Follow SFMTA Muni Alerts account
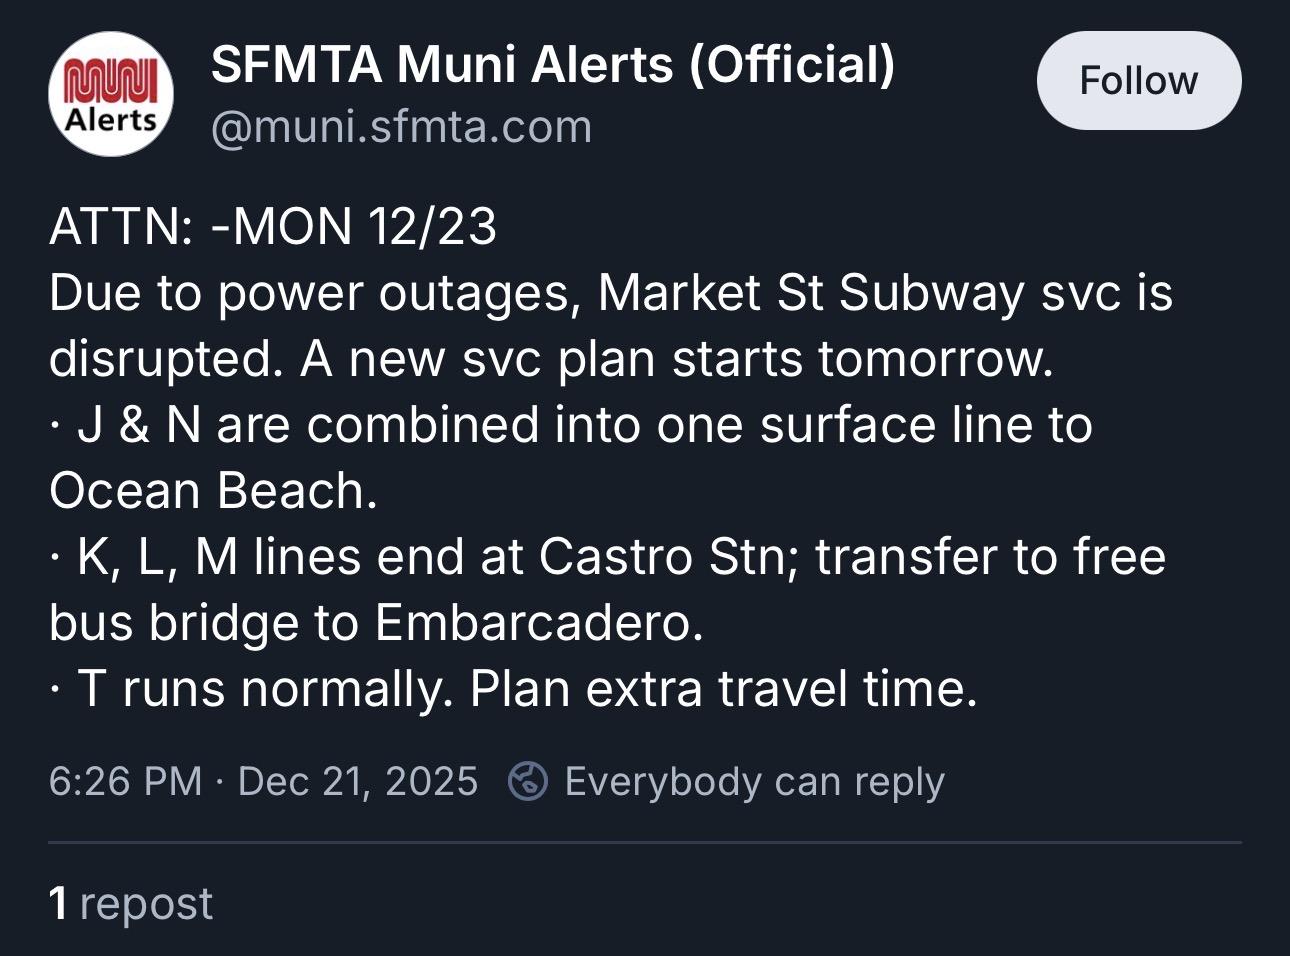The height and width of the screenshot is (956, 1290). coord(1138,81)
